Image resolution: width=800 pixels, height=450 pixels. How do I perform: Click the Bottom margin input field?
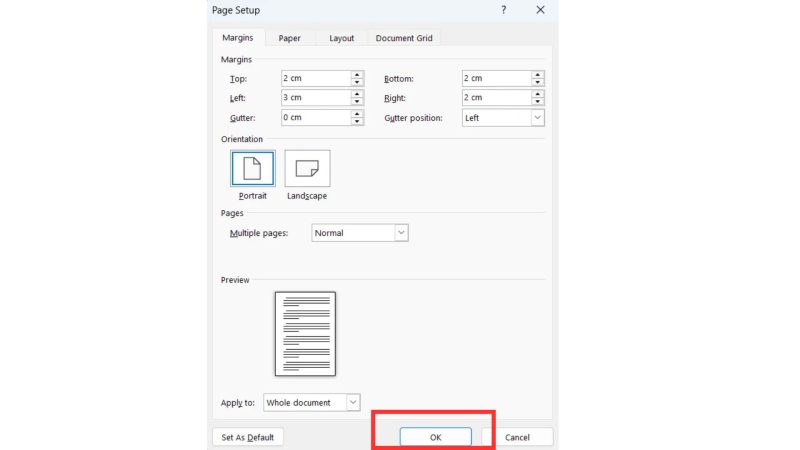(x=496, y=78)
